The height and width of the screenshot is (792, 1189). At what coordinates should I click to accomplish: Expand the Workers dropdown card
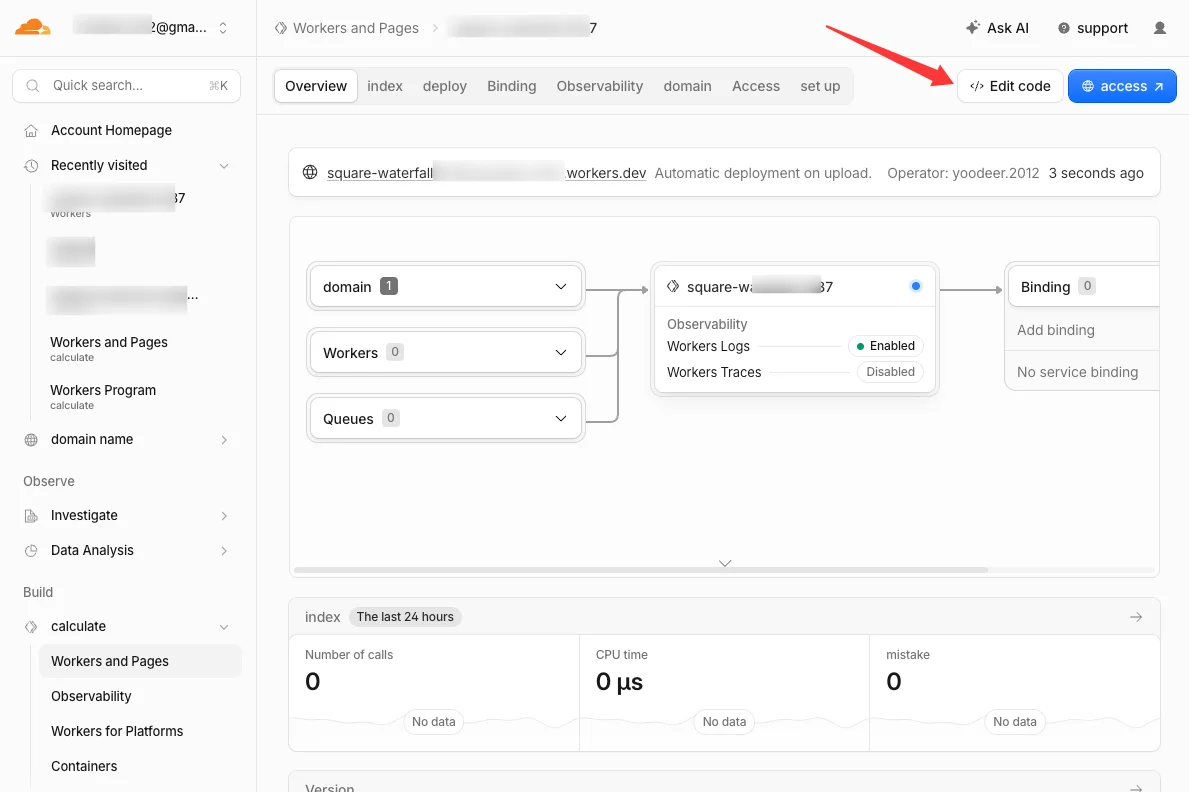coord(446,353)
